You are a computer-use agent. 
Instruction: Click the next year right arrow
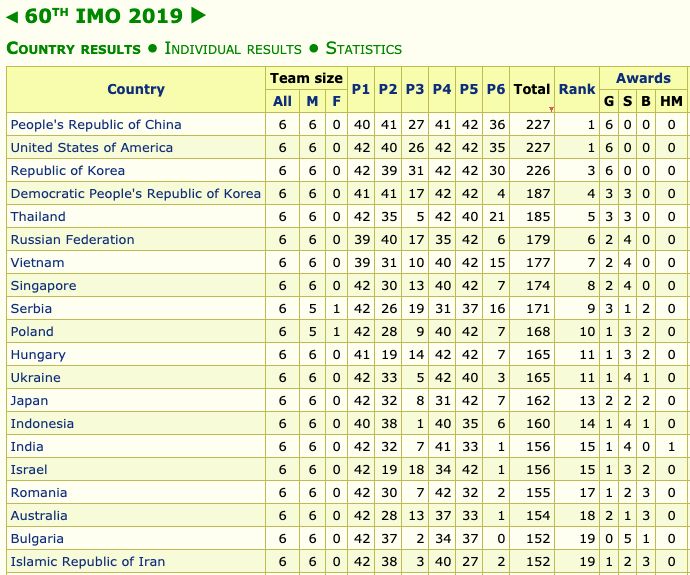[x=198, y=15]
